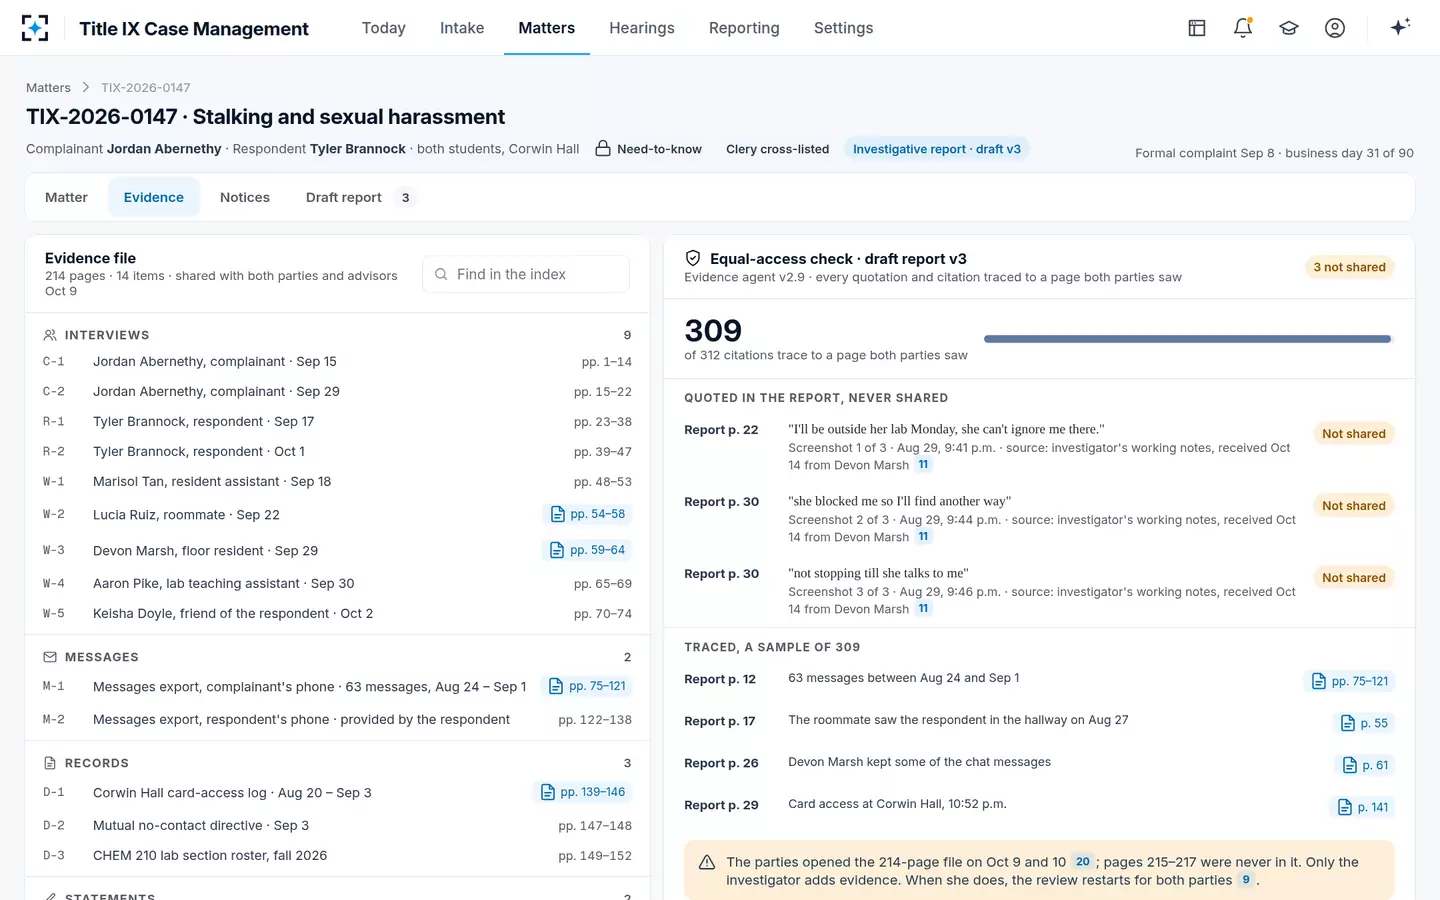Viewport: 1440px width, 900px height.
Task: Click Not shared badge for Report p. 22
Action: coord(1354,434)
